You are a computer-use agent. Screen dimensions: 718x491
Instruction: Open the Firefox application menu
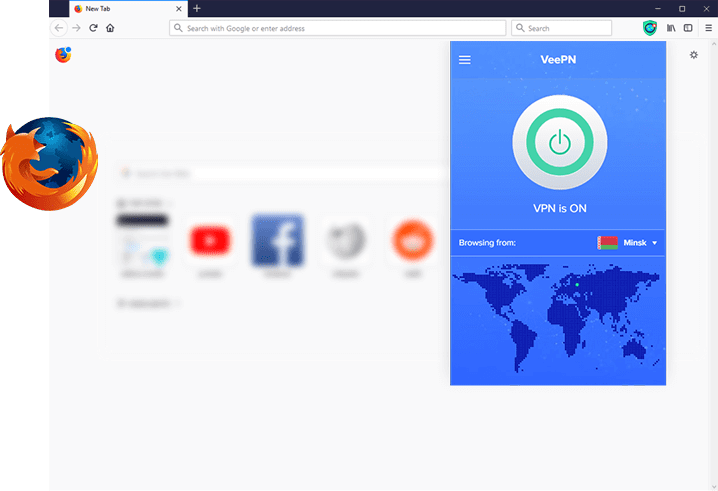(708, 28)
